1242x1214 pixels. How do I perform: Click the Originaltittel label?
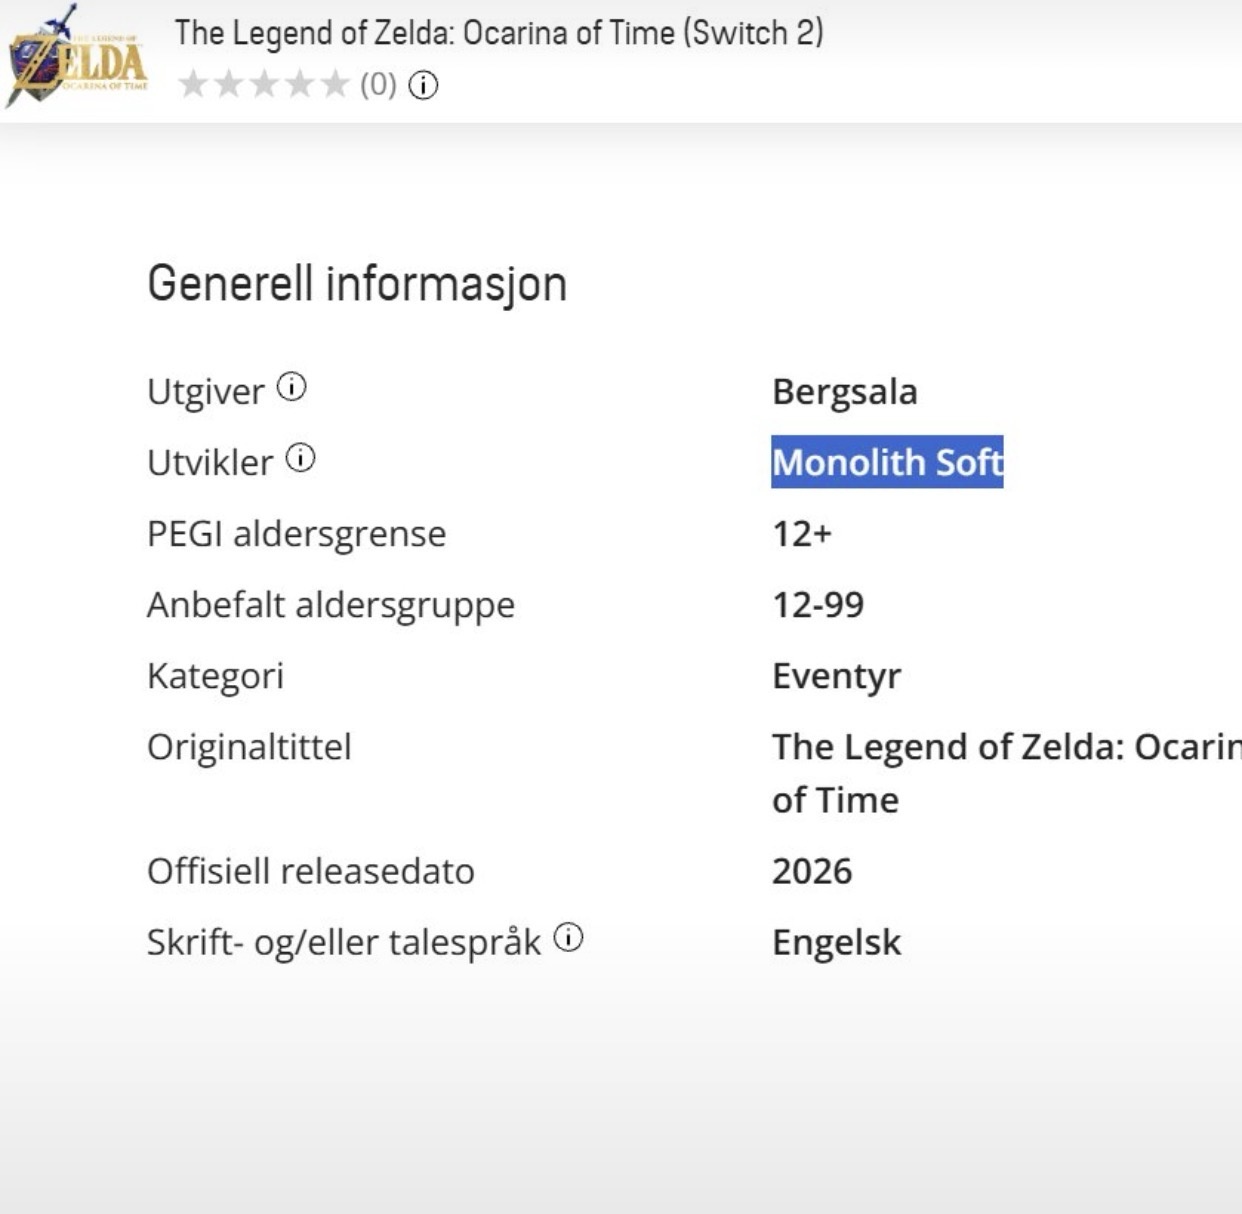coord(249,747)
